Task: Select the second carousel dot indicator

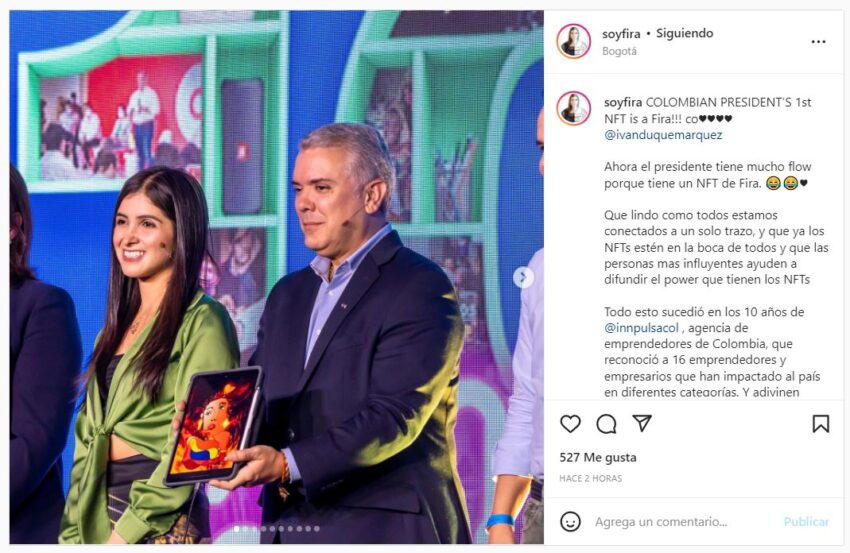Action: point(246,529)
